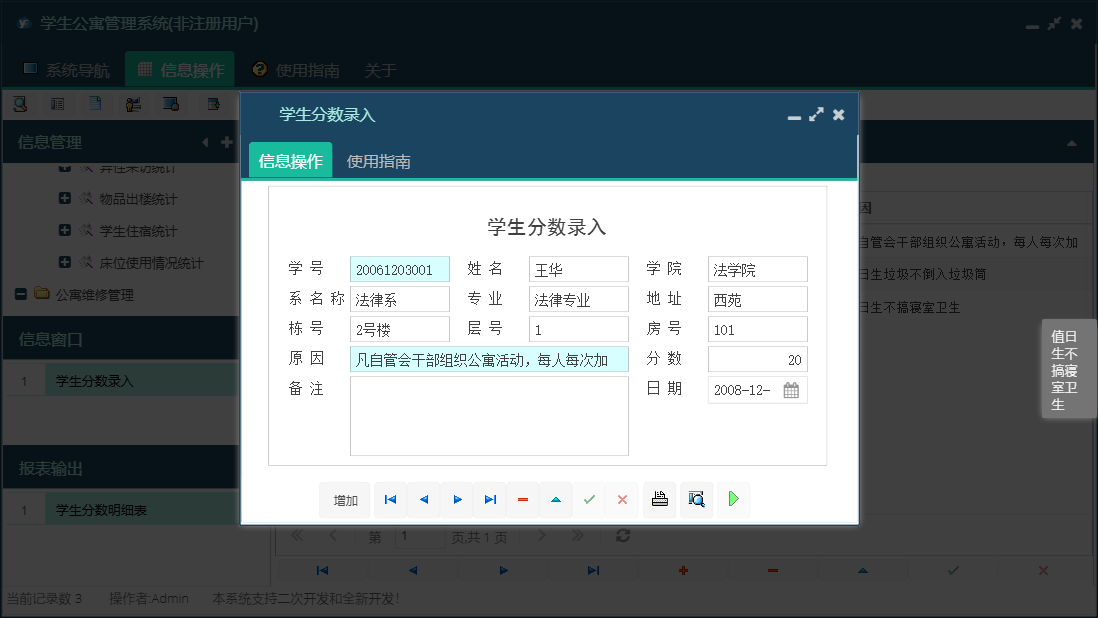Click the 增加 button to add a record

coord(344,499)
